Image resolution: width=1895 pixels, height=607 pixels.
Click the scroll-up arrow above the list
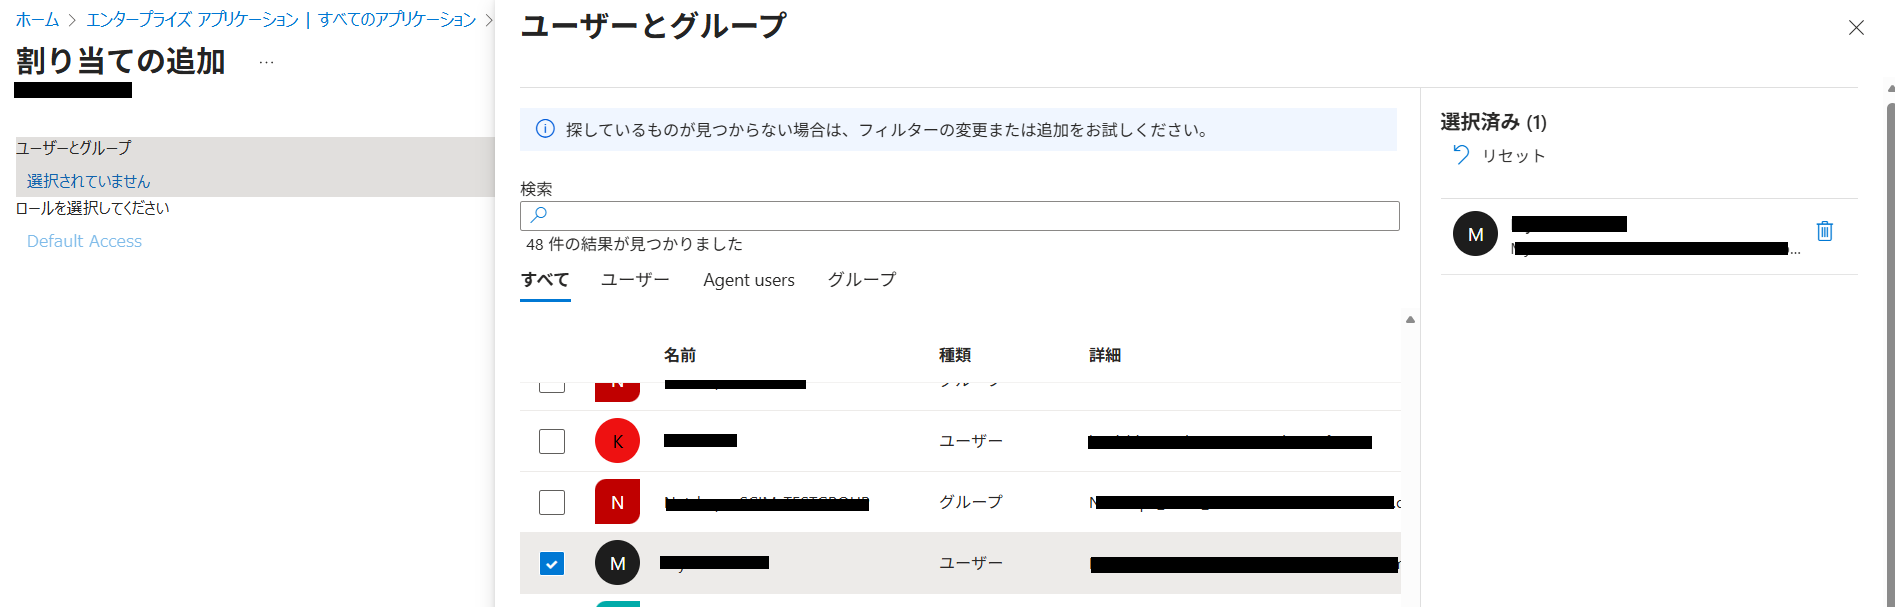[x=1410, y=320]
